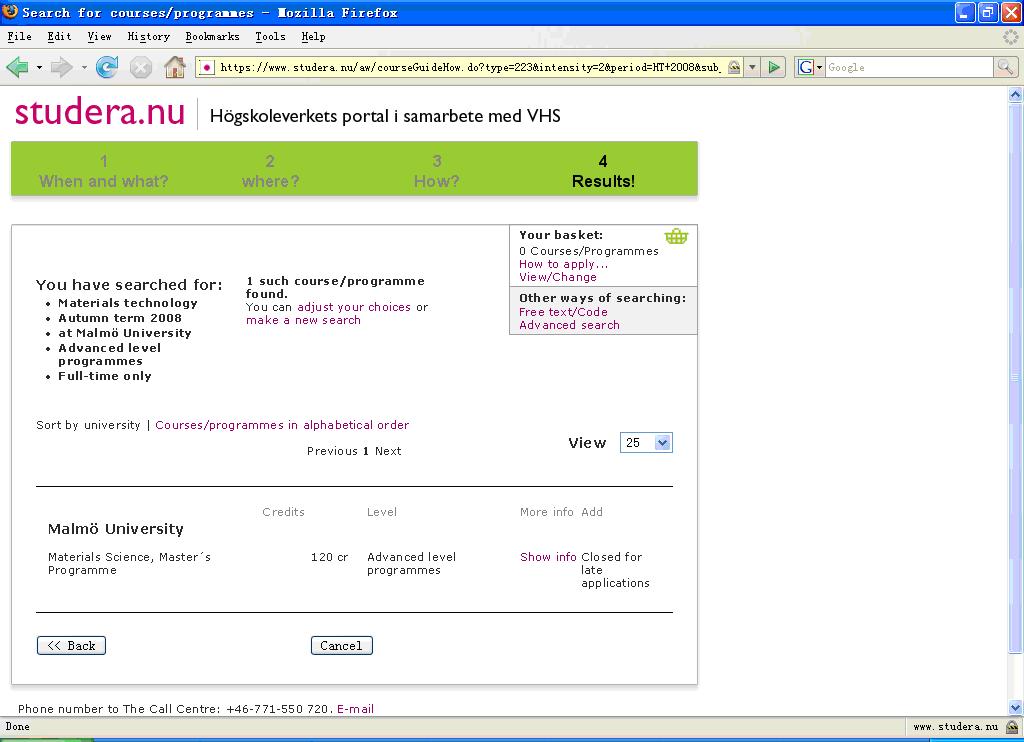
Task: Go to step 3 How?
Action: [436, 171]
